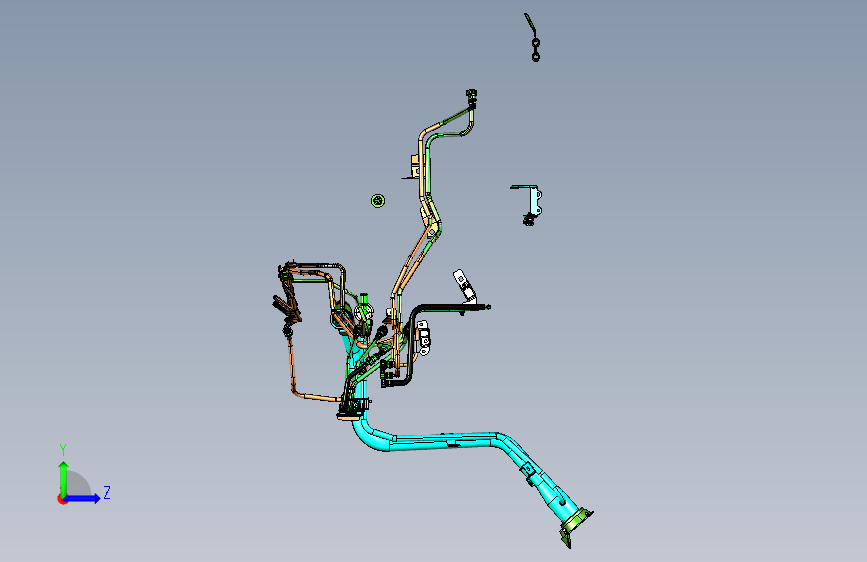867x562 pixels.
Task: Select the tilted white clip above the black hose
Action: pos(464,285)
